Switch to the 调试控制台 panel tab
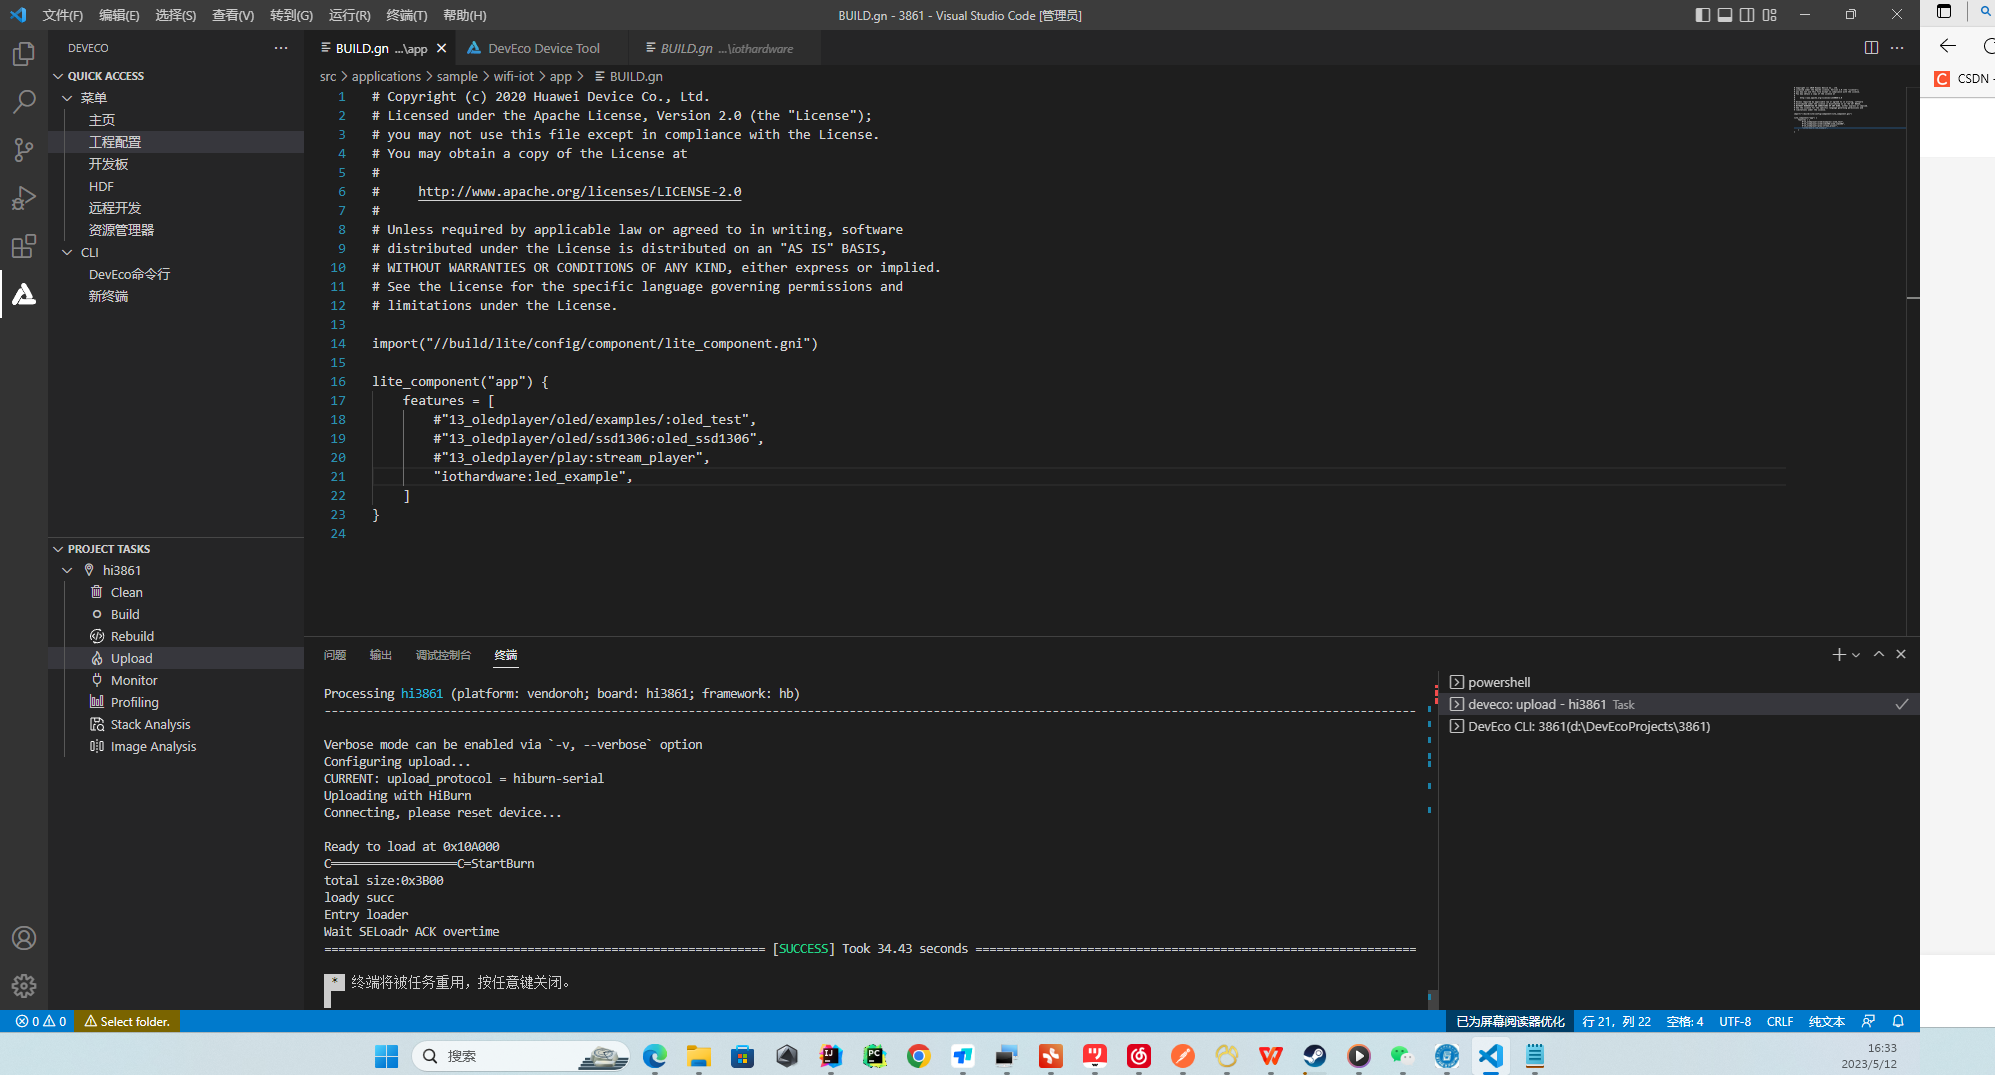 coord(443,655)
